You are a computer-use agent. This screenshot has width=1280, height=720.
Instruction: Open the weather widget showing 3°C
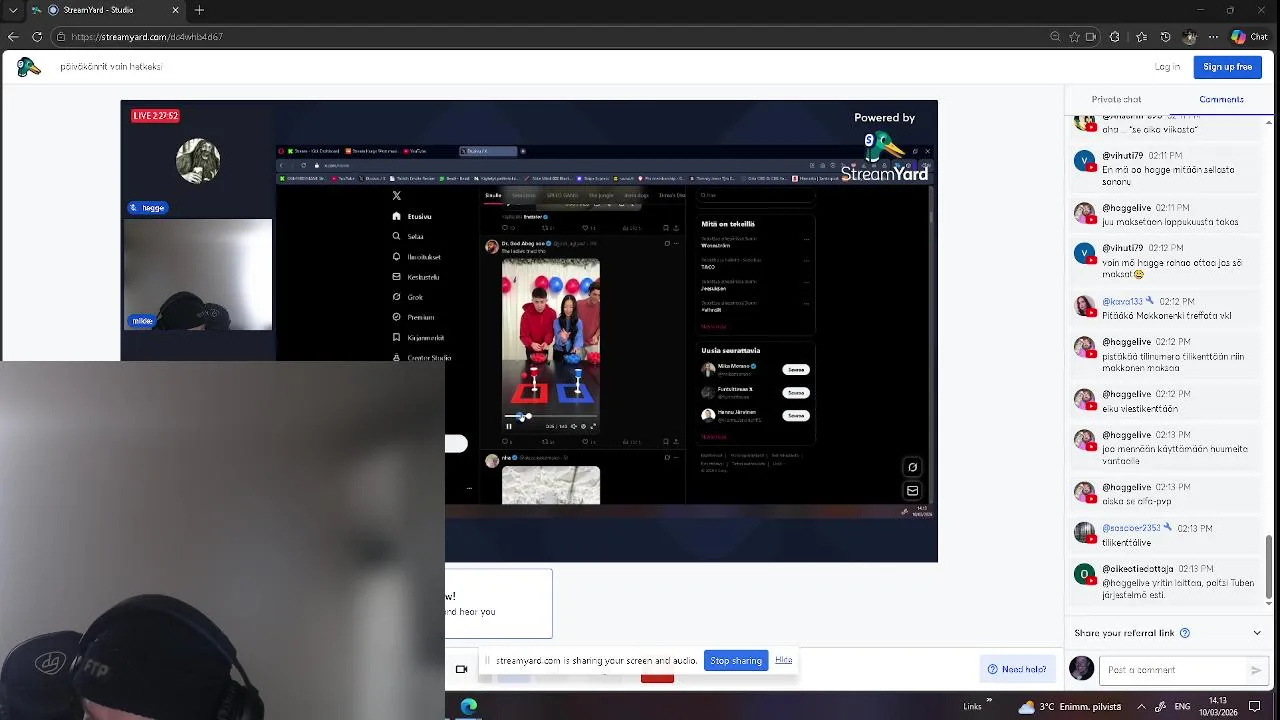pos(1069,706)
